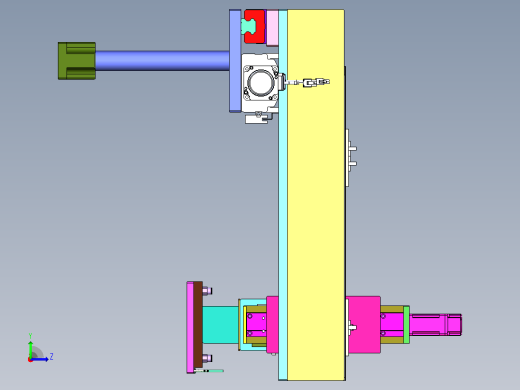Click the light pink spacer block
This screenshot has height=390, width=520.
point(272,28)
